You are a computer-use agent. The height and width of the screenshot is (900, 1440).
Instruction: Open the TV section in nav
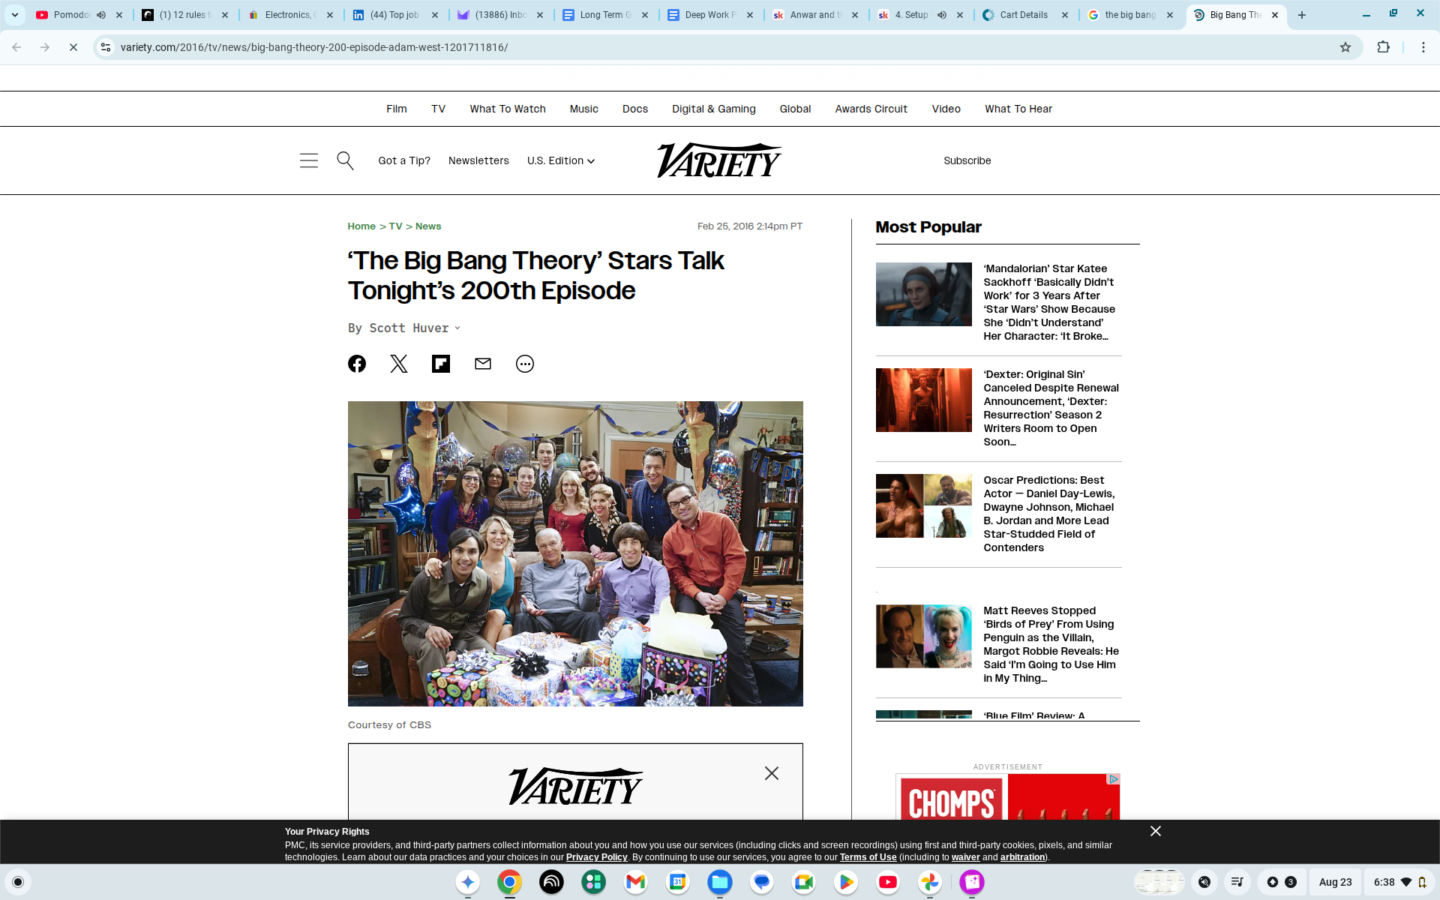(438, 109)
